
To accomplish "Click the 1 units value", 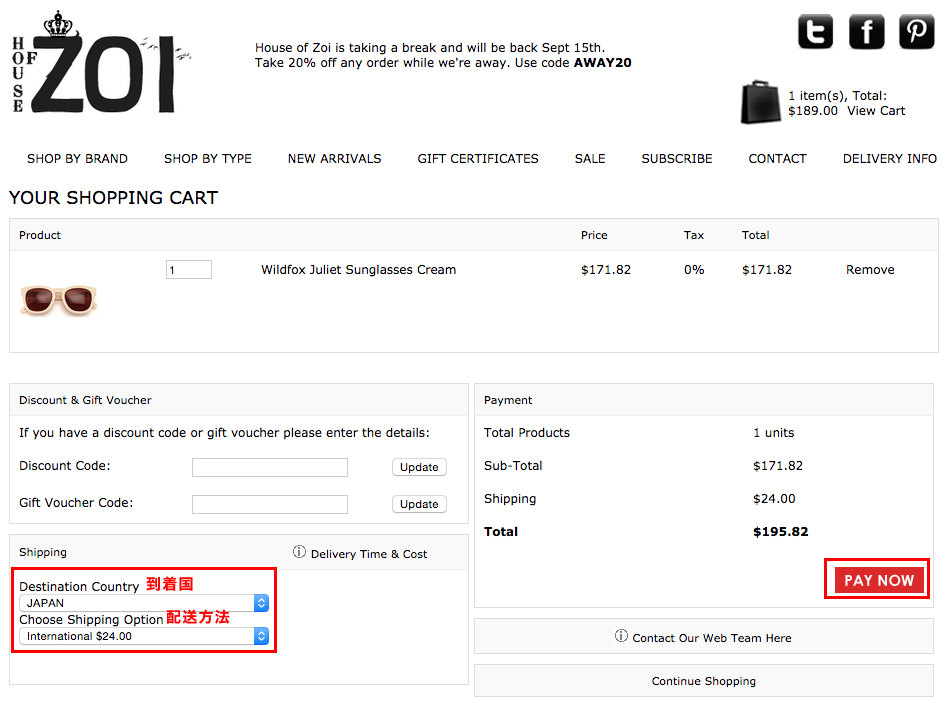I will (773, 433).
